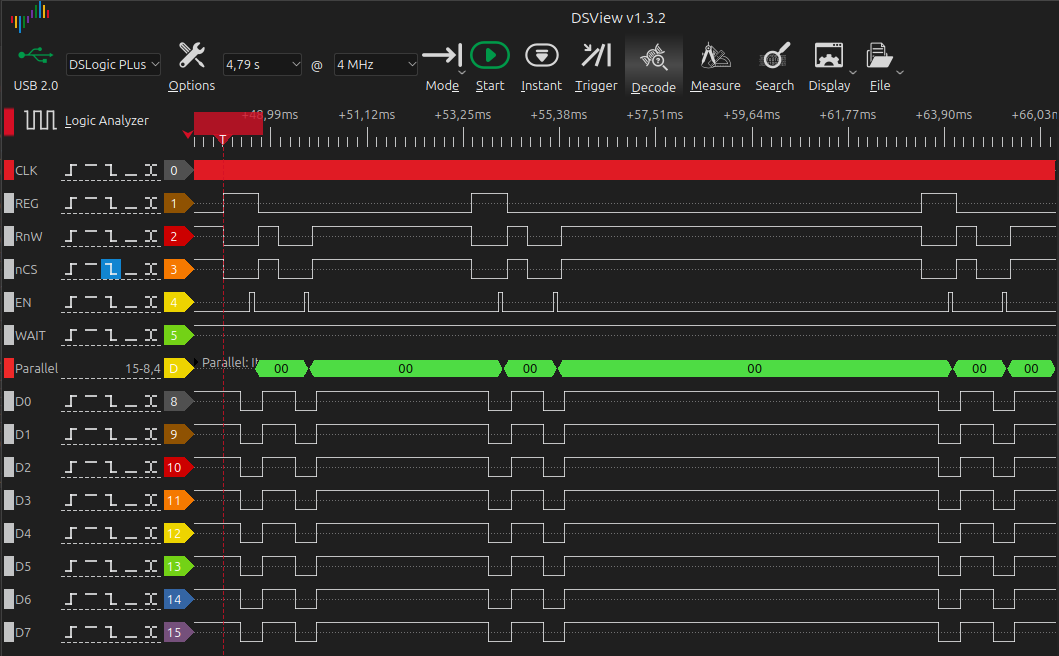
Task: Click the red CLK channel color swatch
Action: tap(9, 170)
